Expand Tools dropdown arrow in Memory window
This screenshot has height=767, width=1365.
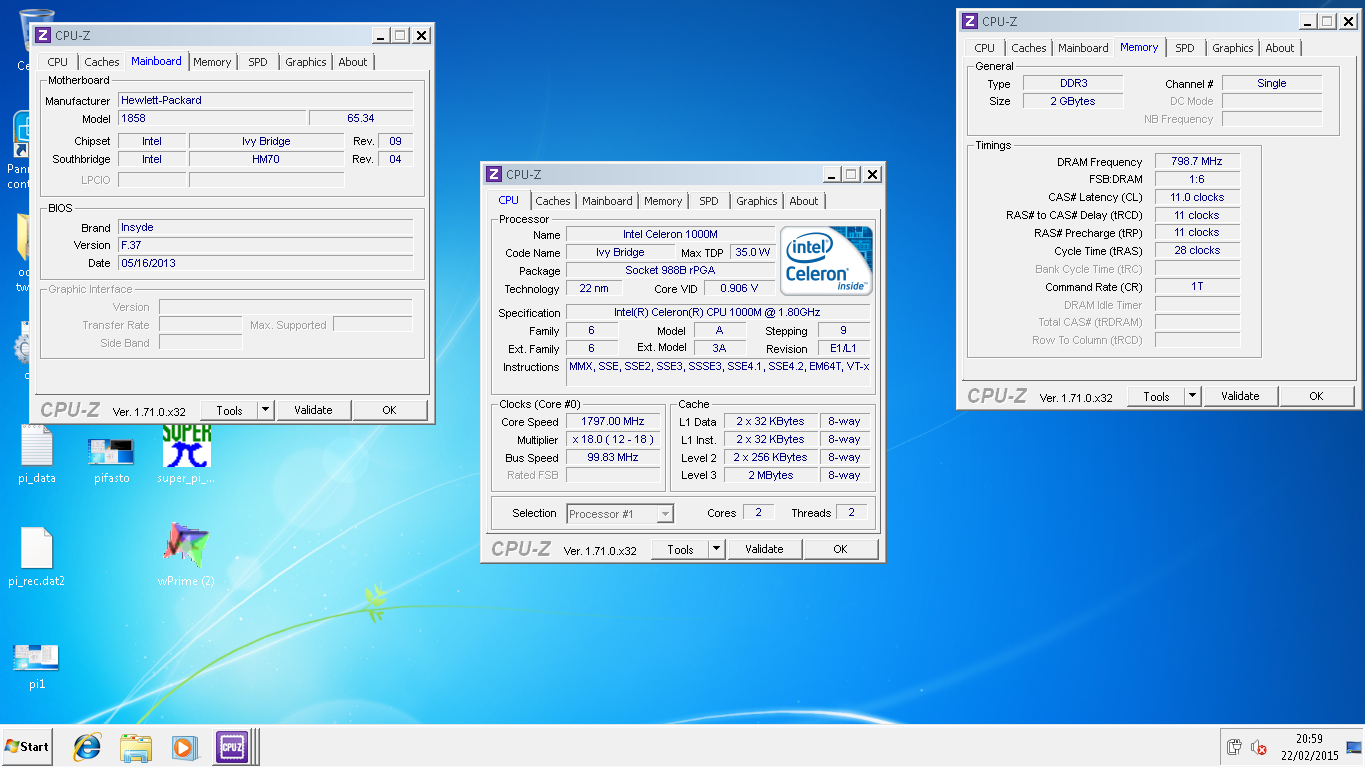pos(1192,396)
